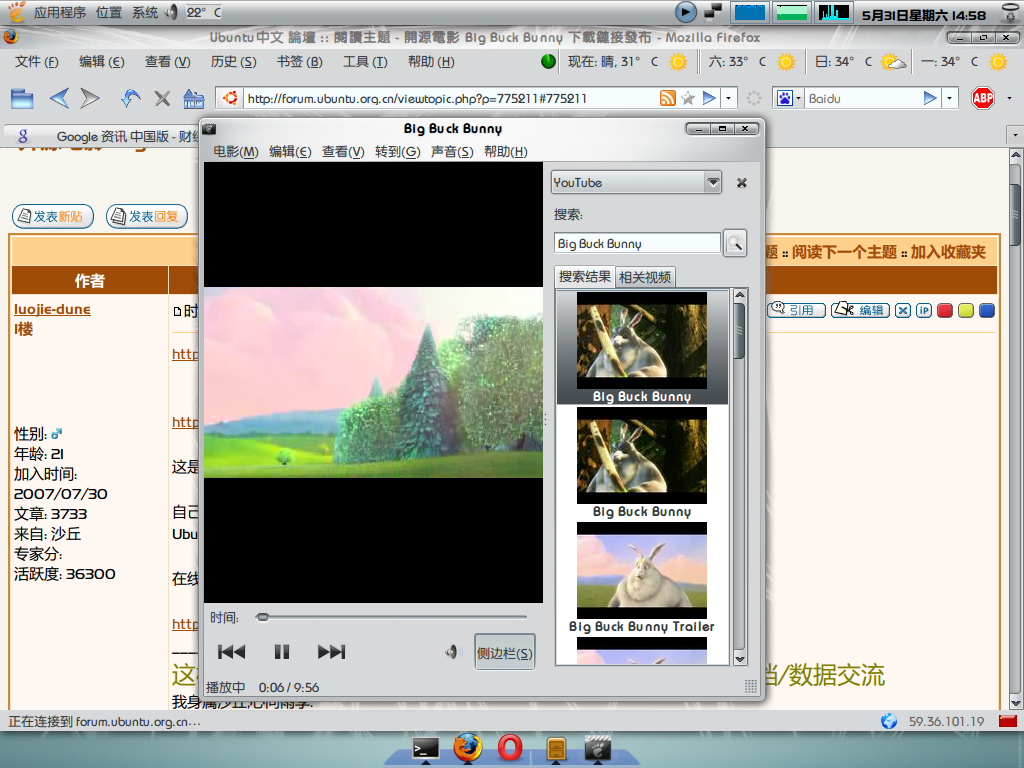Click 阅读下一个主题 link

[x=844, y=252]
